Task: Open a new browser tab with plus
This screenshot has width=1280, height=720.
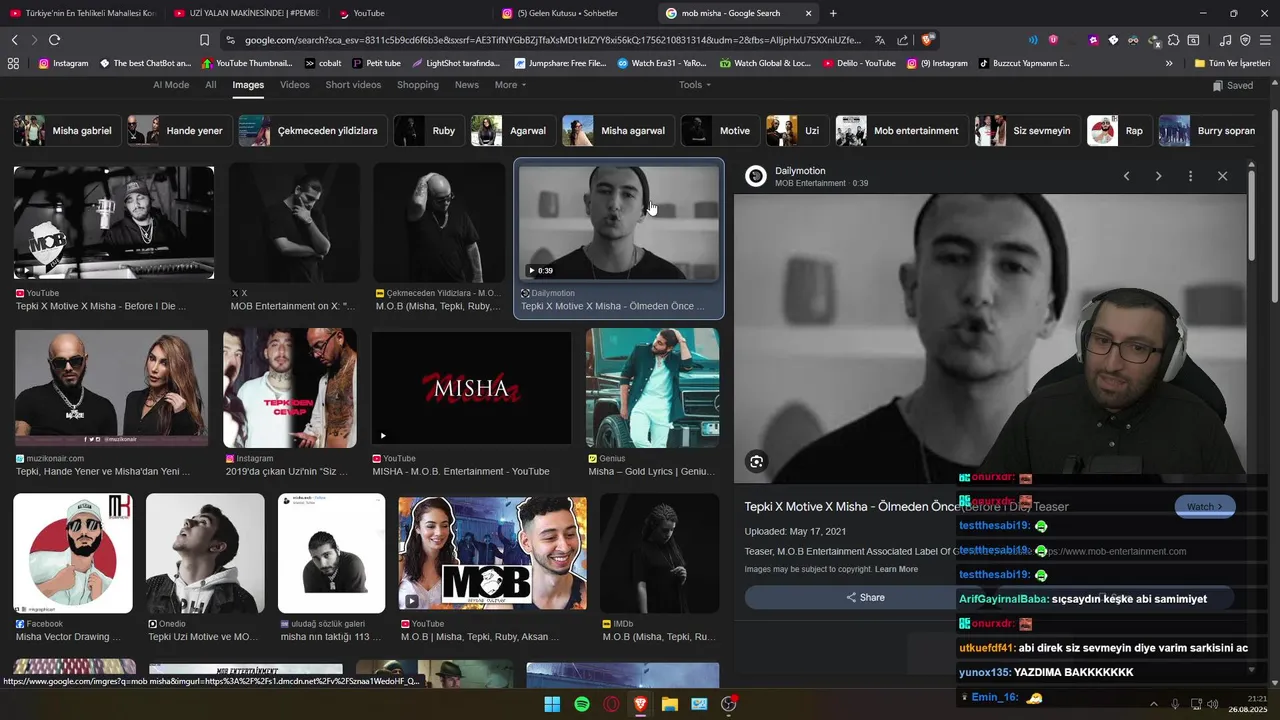Action: [833, 13]
